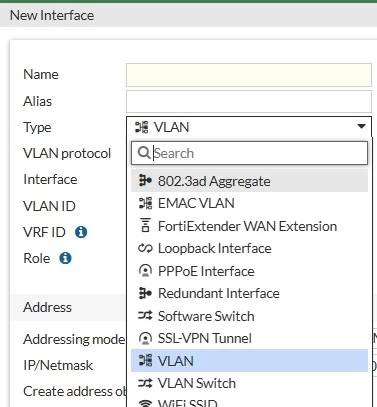Choose VLAN Switch option
This screenshot has width=377, height=407.
click(249, 383)
